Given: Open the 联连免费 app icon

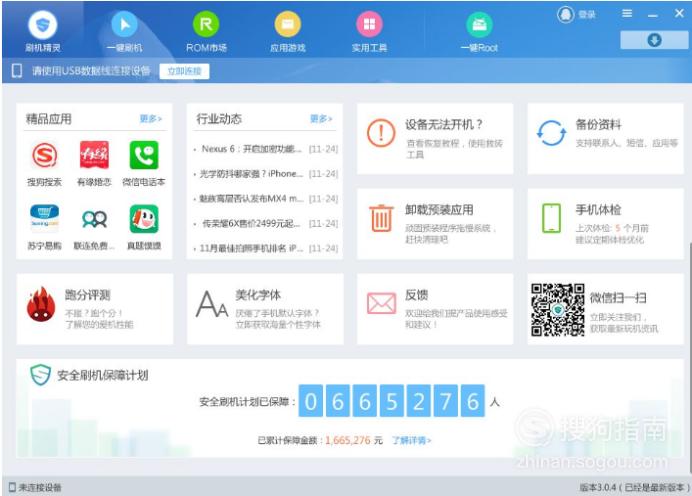Looking at the screenshot, I should pyautogui.click(x=94, y=219).
